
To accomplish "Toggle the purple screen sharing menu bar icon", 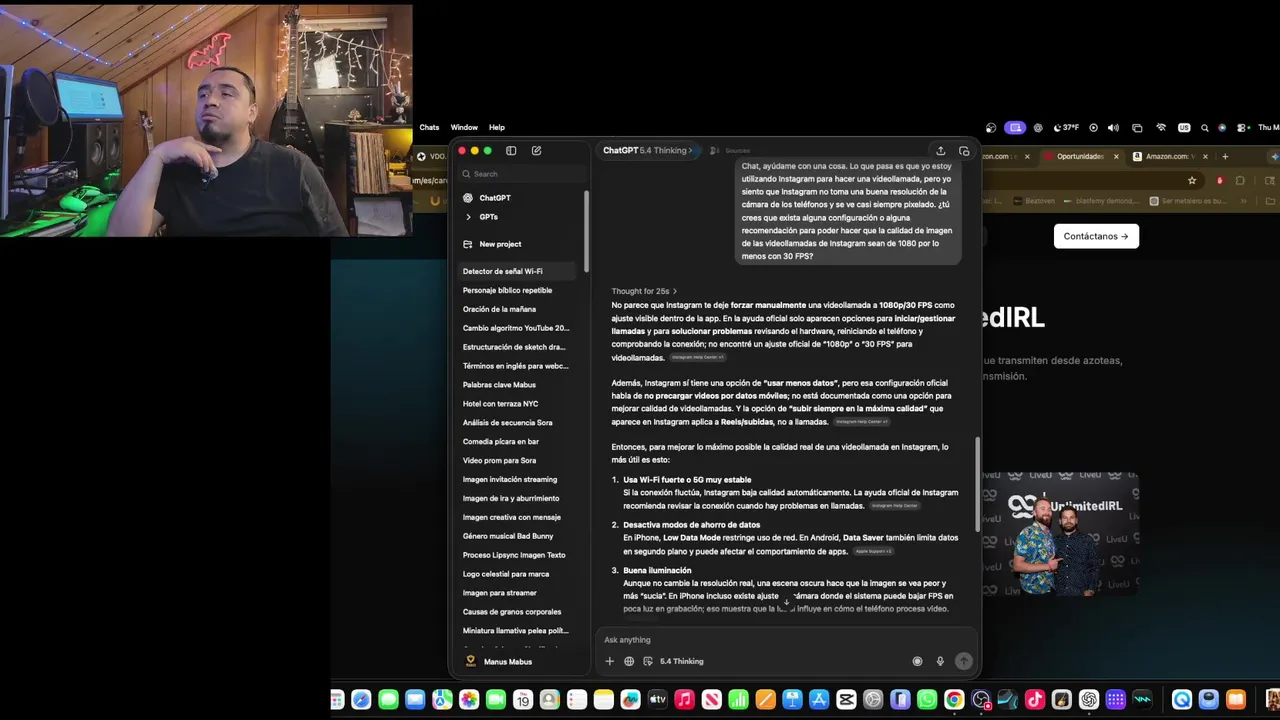I will click(x=1015, y=128).
